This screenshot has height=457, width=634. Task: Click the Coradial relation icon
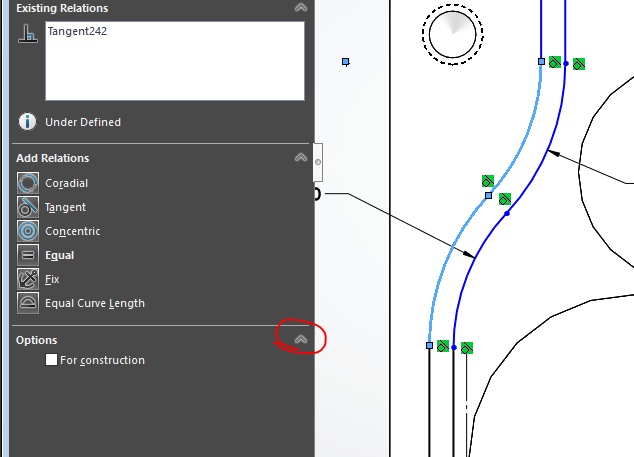pyautogui.click(x=28, y=183)
